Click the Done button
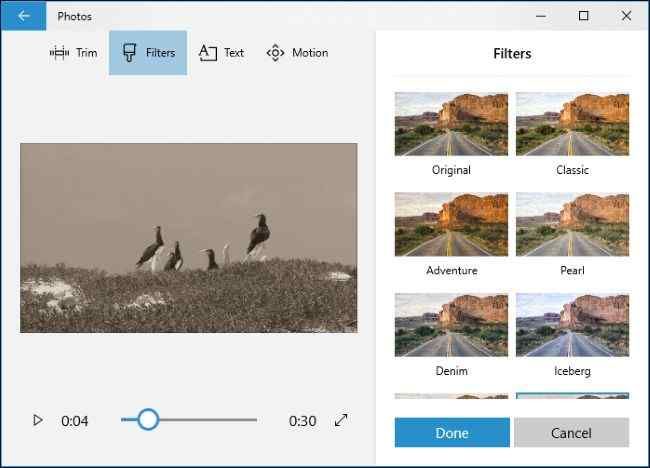Image resolution: width=650 pixels, height=468 pixels. 452,432
